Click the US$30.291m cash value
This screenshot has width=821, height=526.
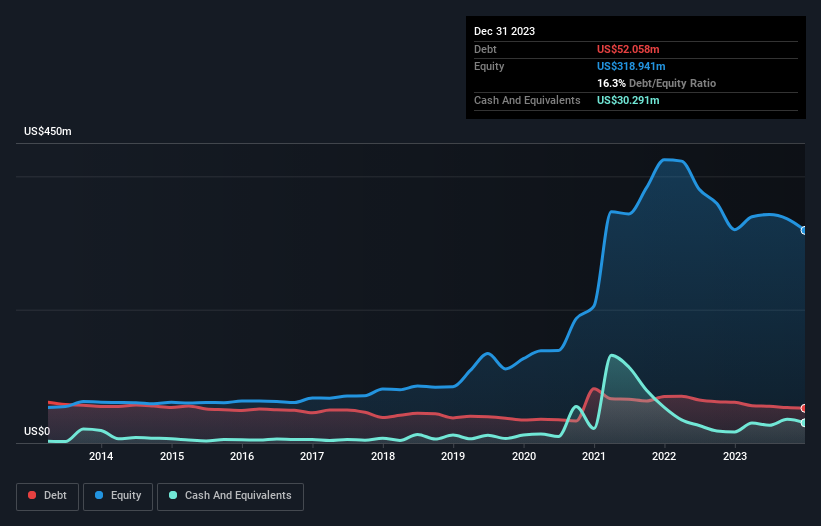click(628, 100)
